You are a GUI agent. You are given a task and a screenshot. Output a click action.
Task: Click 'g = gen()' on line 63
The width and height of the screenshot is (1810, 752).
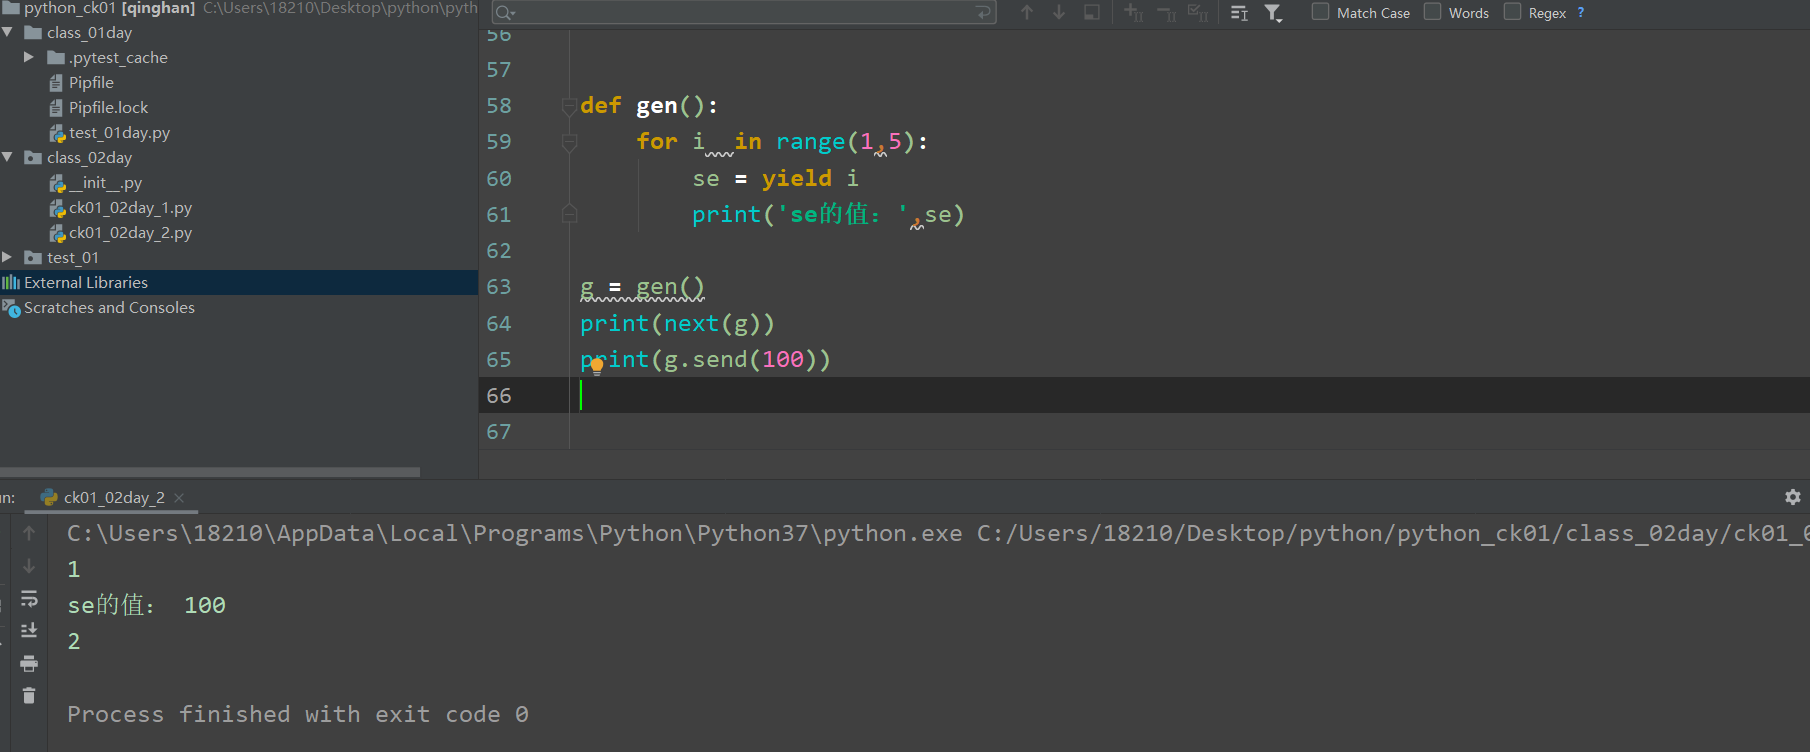click(642, 287)
